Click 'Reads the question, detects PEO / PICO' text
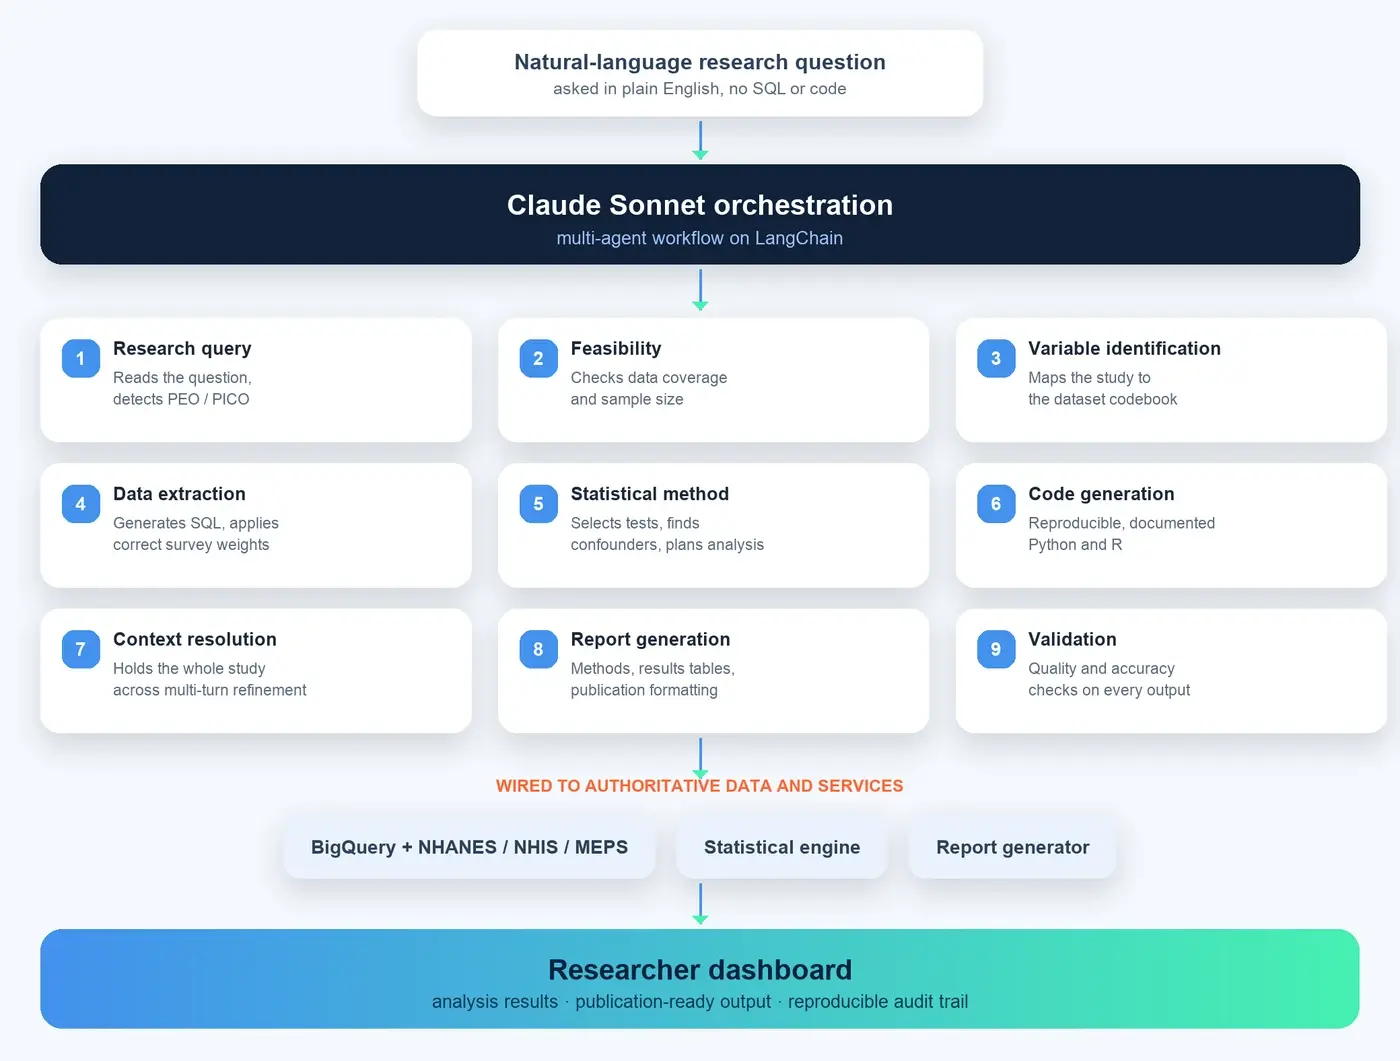Screen dimensions: 1400x1061 click(x=182, y=388)
